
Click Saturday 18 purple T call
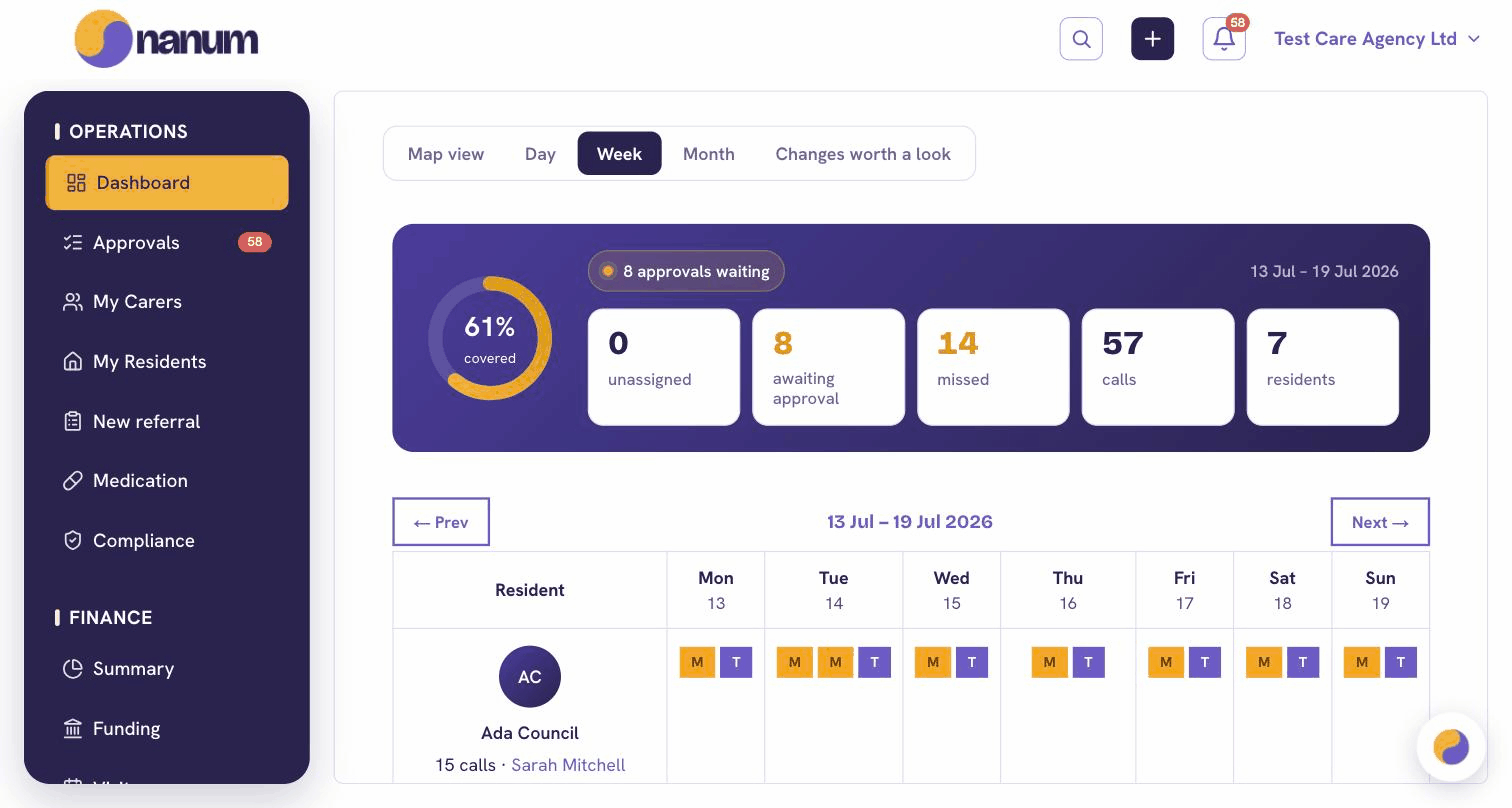coord(1303,662)
